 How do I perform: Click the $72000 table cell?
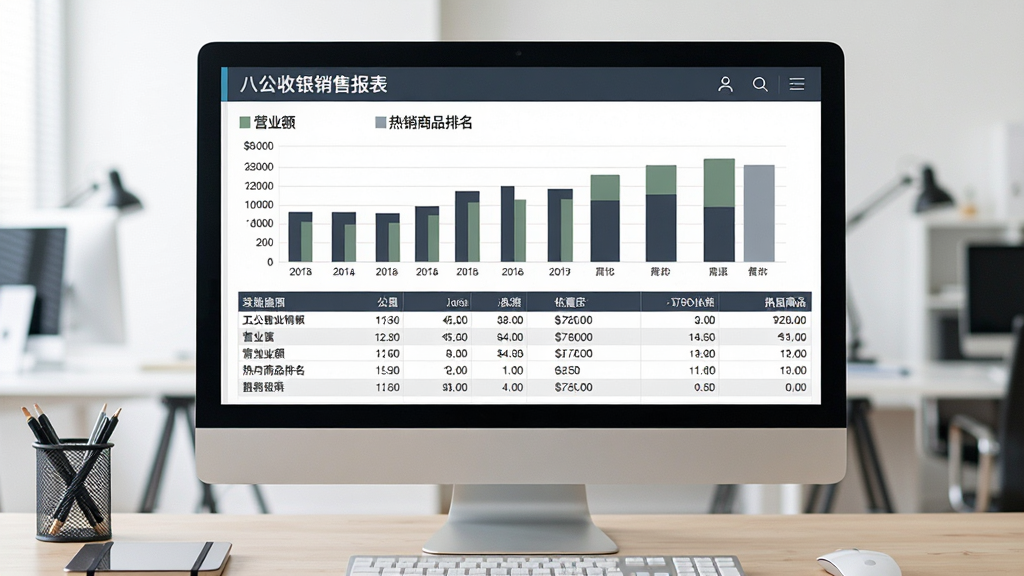tap(573, 320)
